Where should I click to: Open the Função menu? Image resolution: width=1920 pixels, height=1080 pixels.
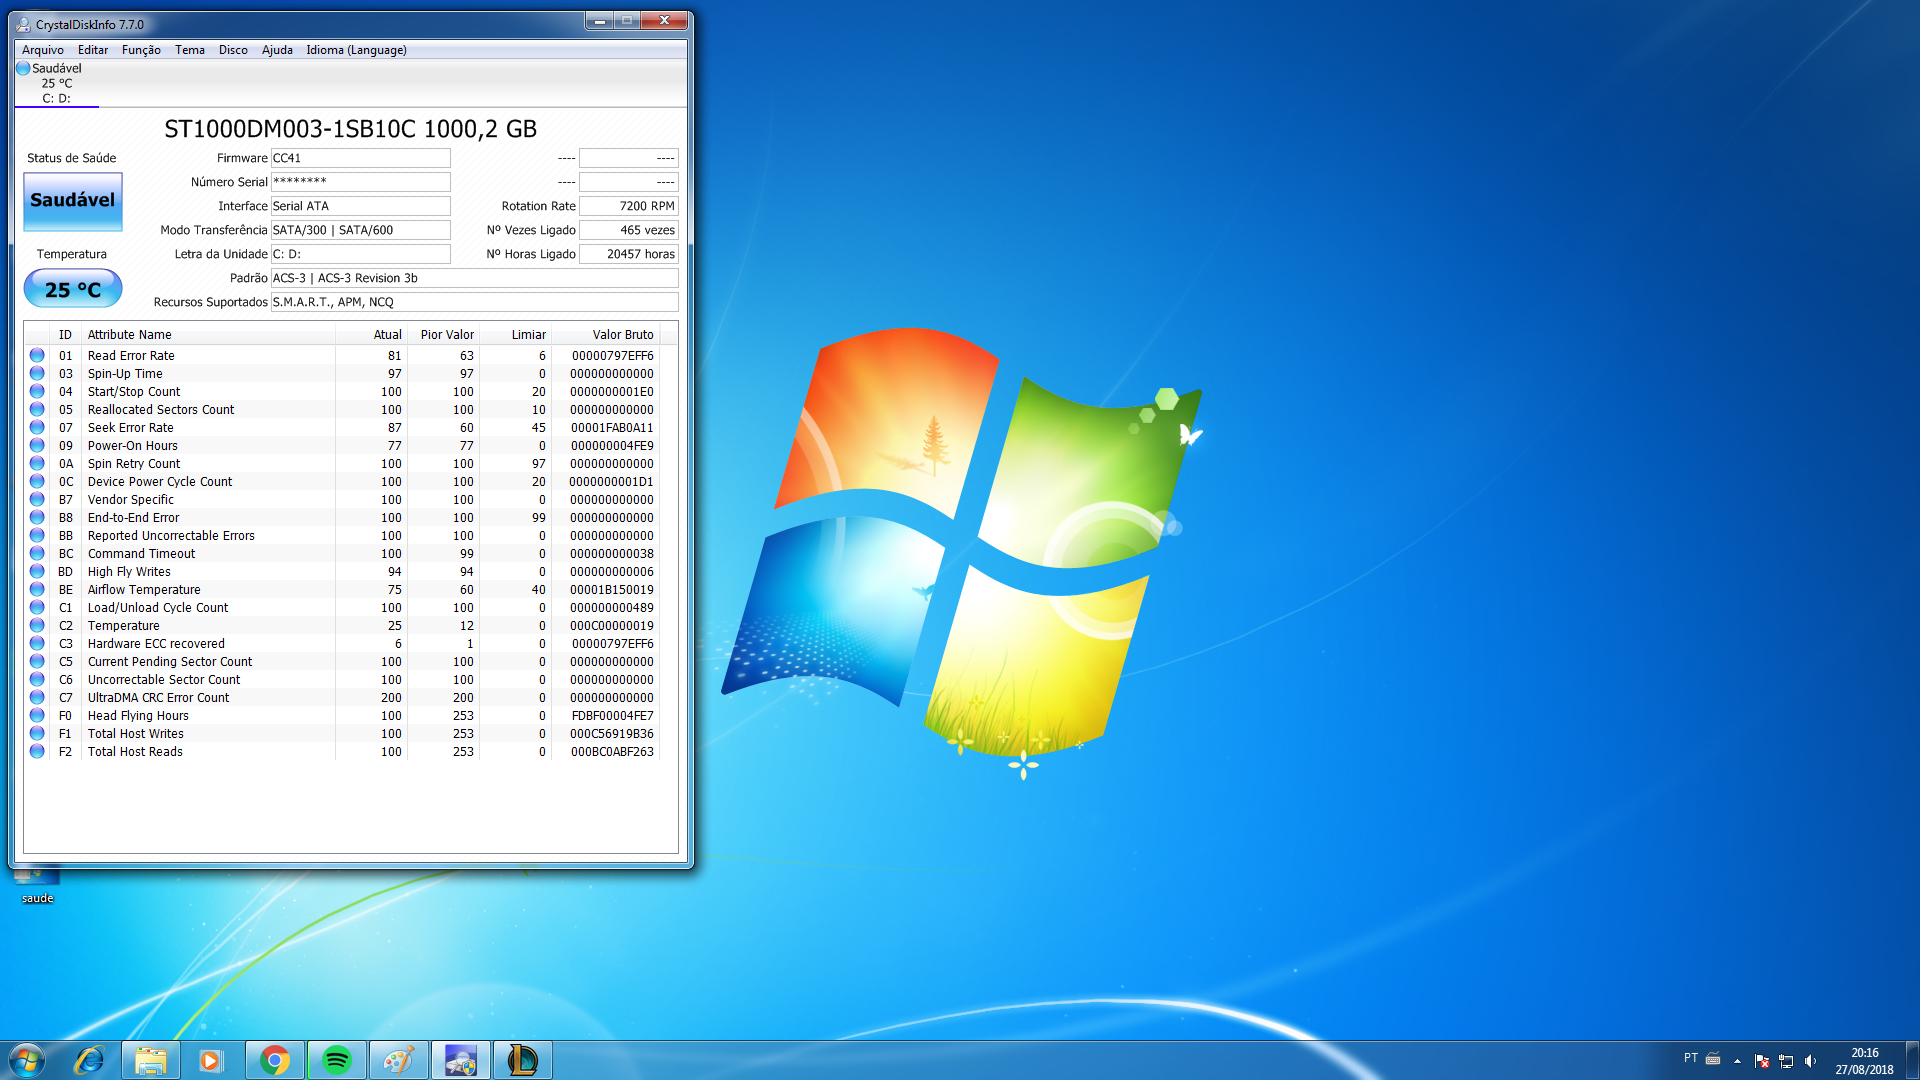click(x=141, y=50)
